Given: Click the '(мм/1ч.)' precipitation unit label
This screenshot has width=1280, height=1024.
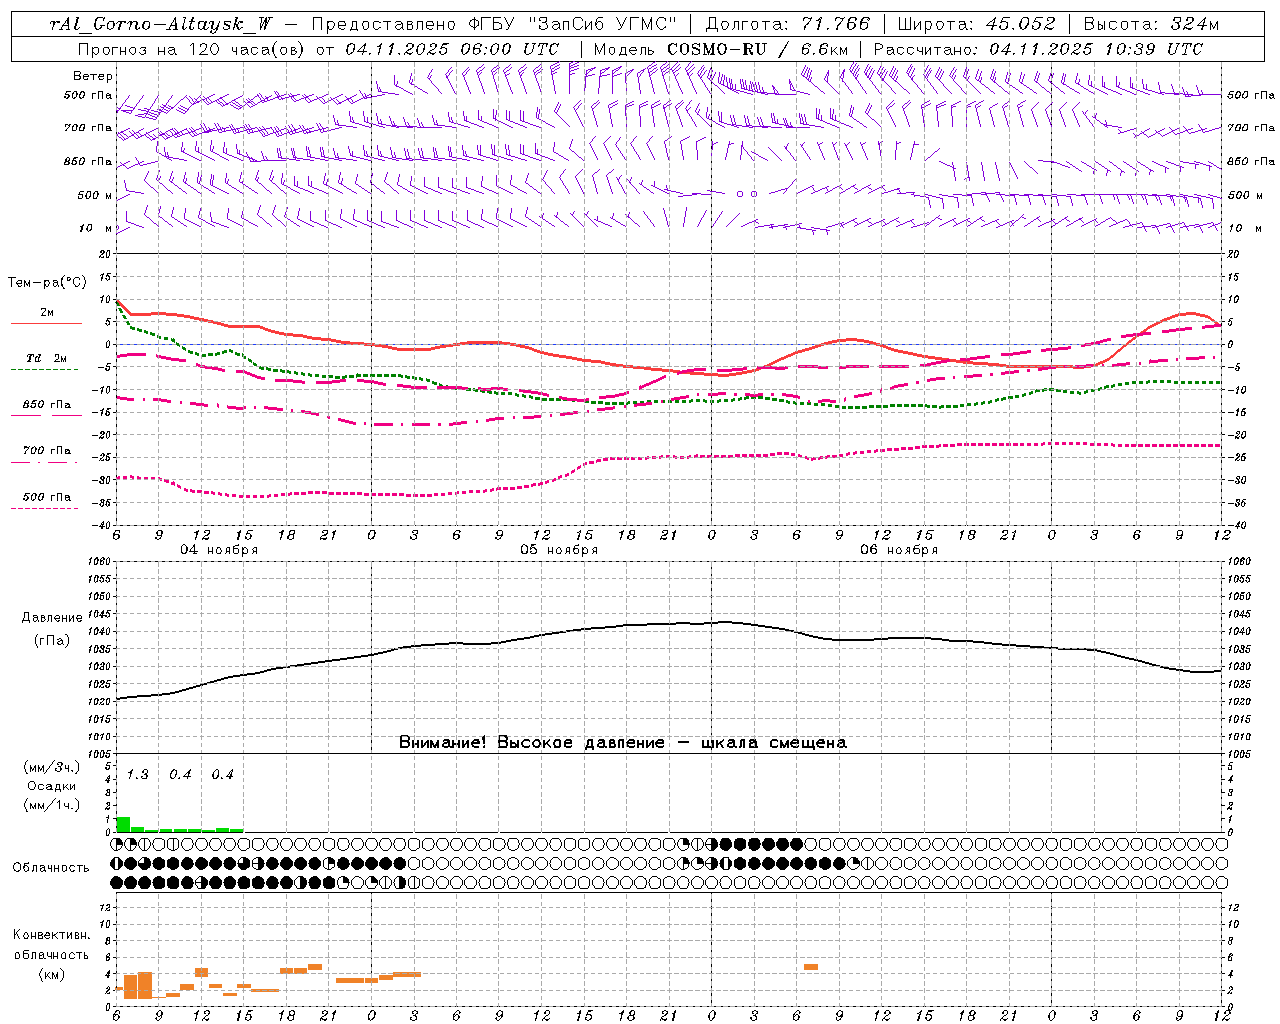Looking at the screenshot, I should [51, 805].
